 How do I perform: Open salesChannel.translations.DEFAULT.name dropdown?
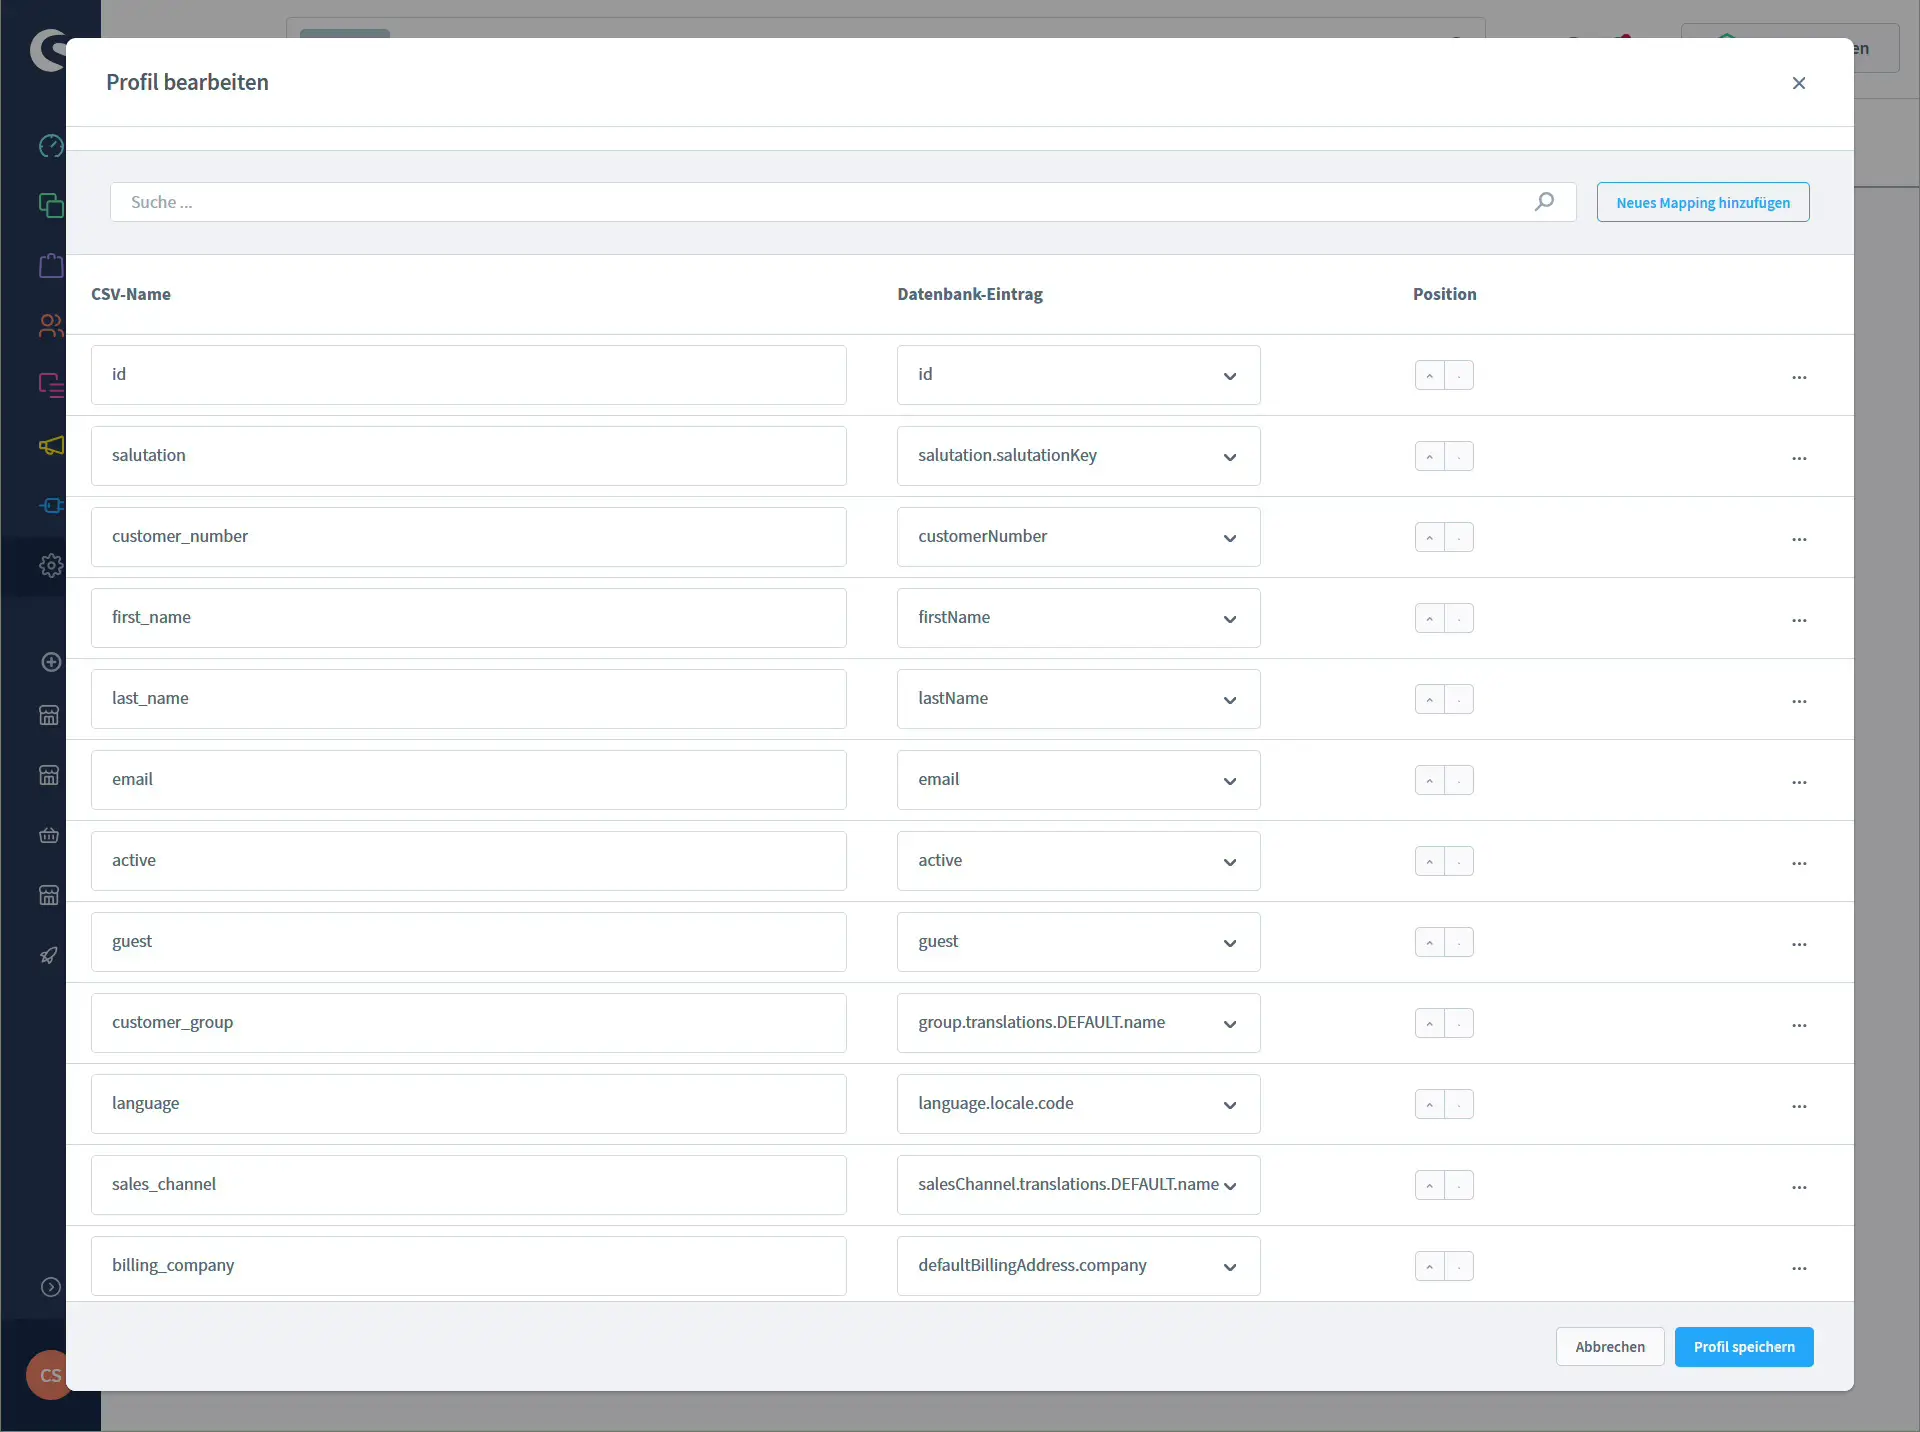click(1078, 1185)
